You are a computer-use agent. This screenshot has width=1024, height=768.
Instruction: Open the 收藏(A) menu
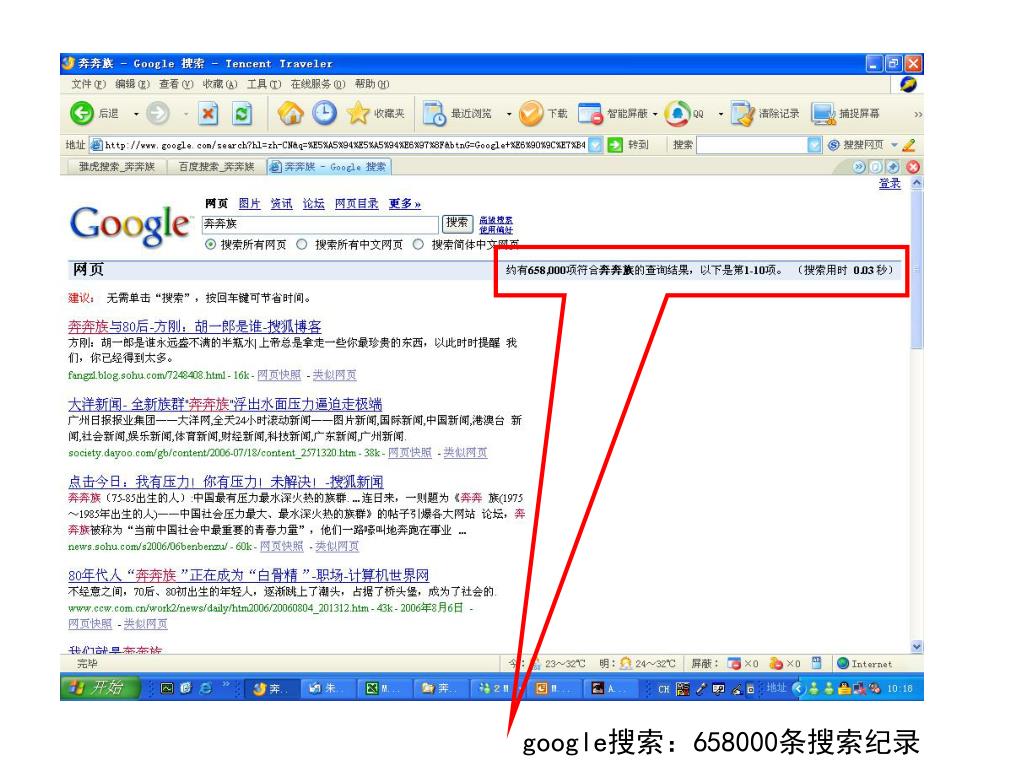pyautogui.click(x=220, y=84)
